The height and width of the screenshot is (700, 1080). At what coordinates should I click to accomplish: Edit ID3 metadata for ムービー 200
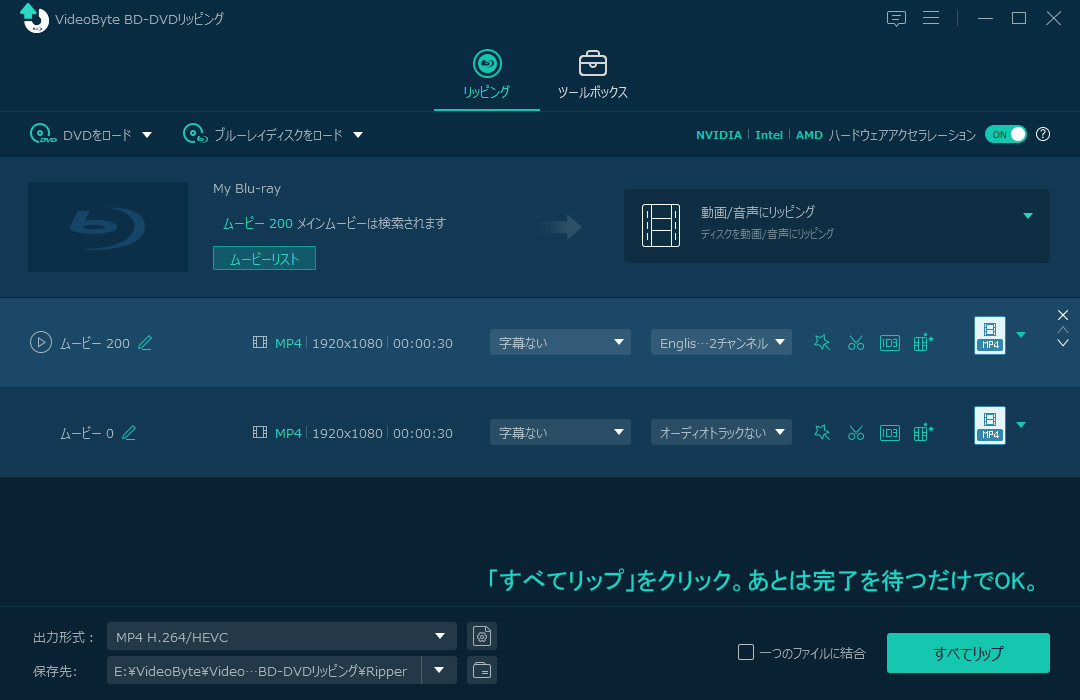pyautogui.click(x=889, y=342)
